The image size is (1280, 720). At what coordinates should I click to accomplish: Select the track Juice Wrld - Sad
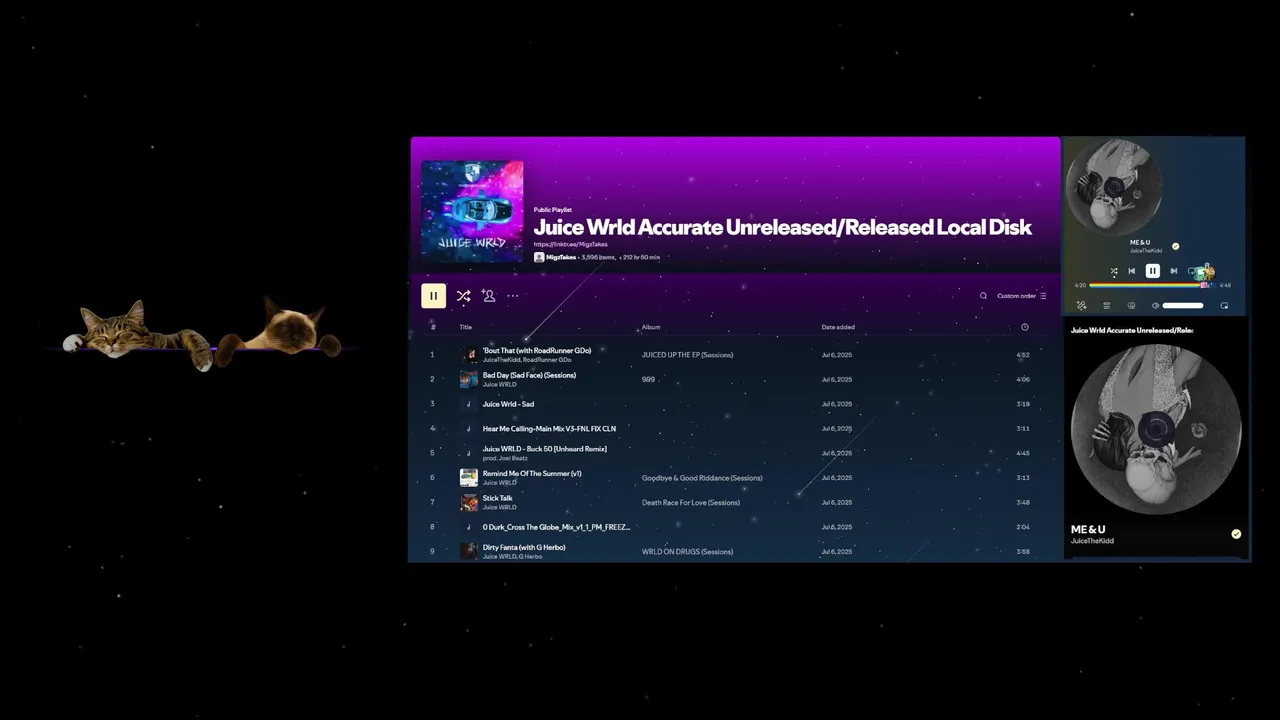(508, 404)
